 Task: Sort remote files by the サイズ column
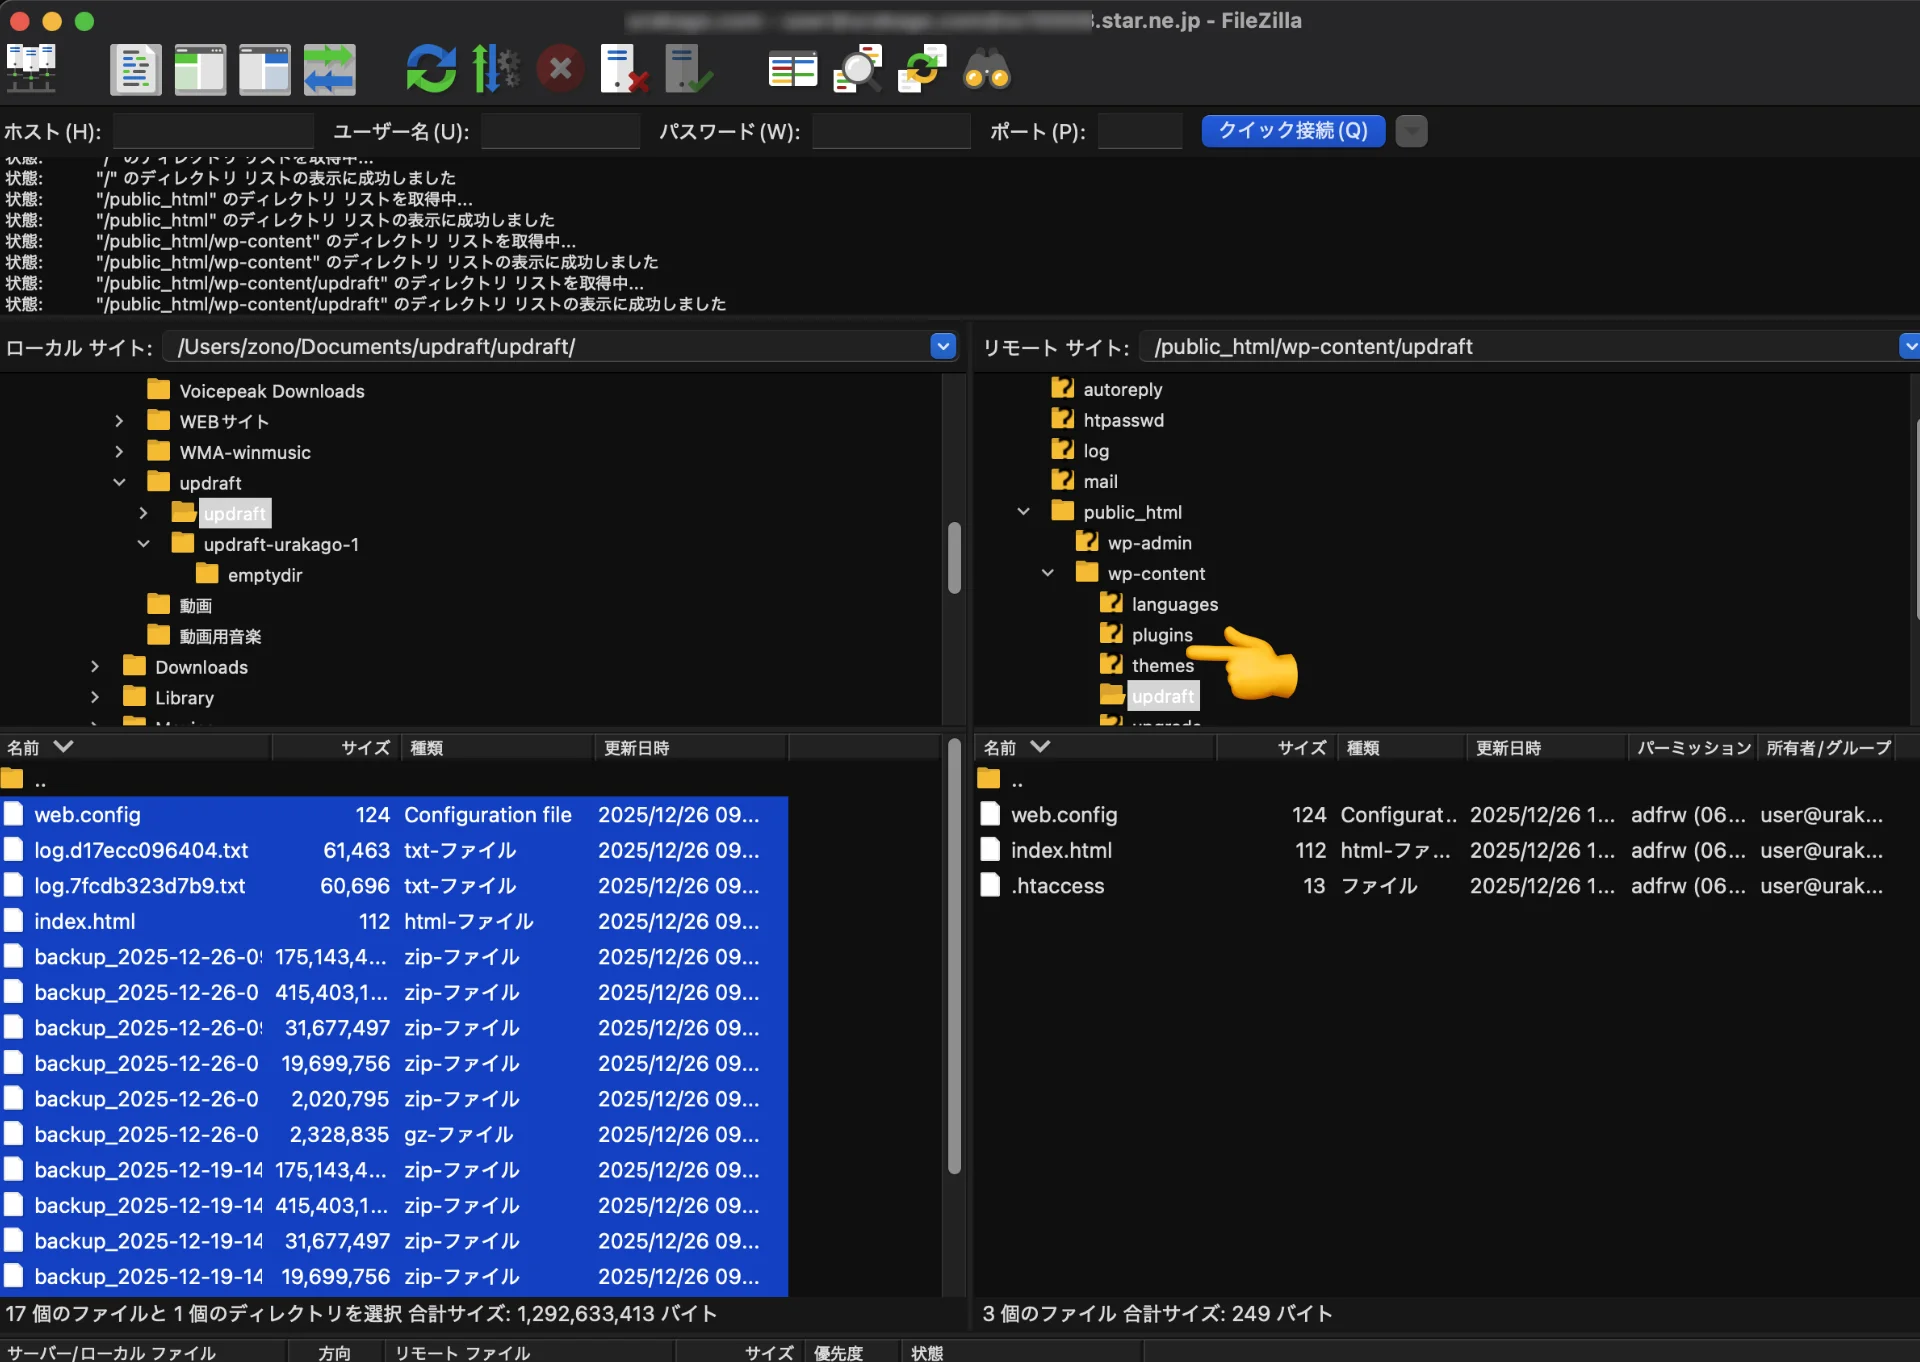(x=1300, y=747)
